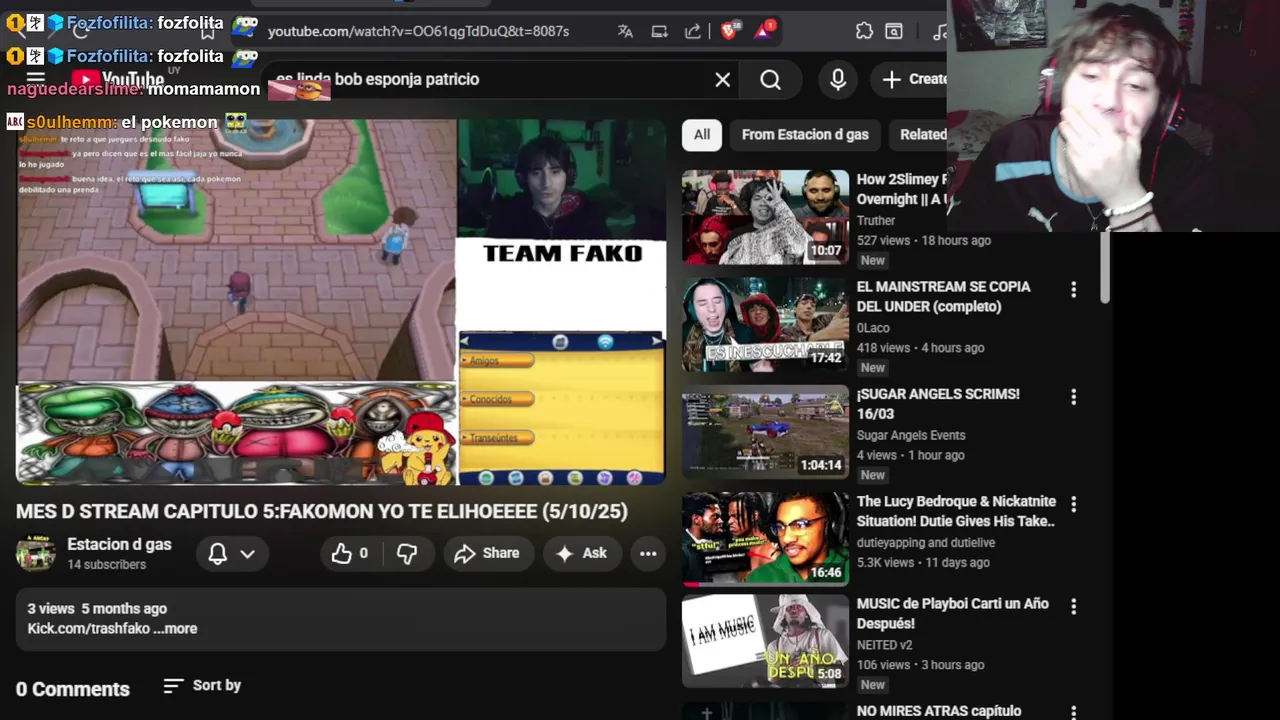Viewport: 1280px width, 720px height.
Task: Open the Estacion d gas channel name
Action: [x=119, y=544]
